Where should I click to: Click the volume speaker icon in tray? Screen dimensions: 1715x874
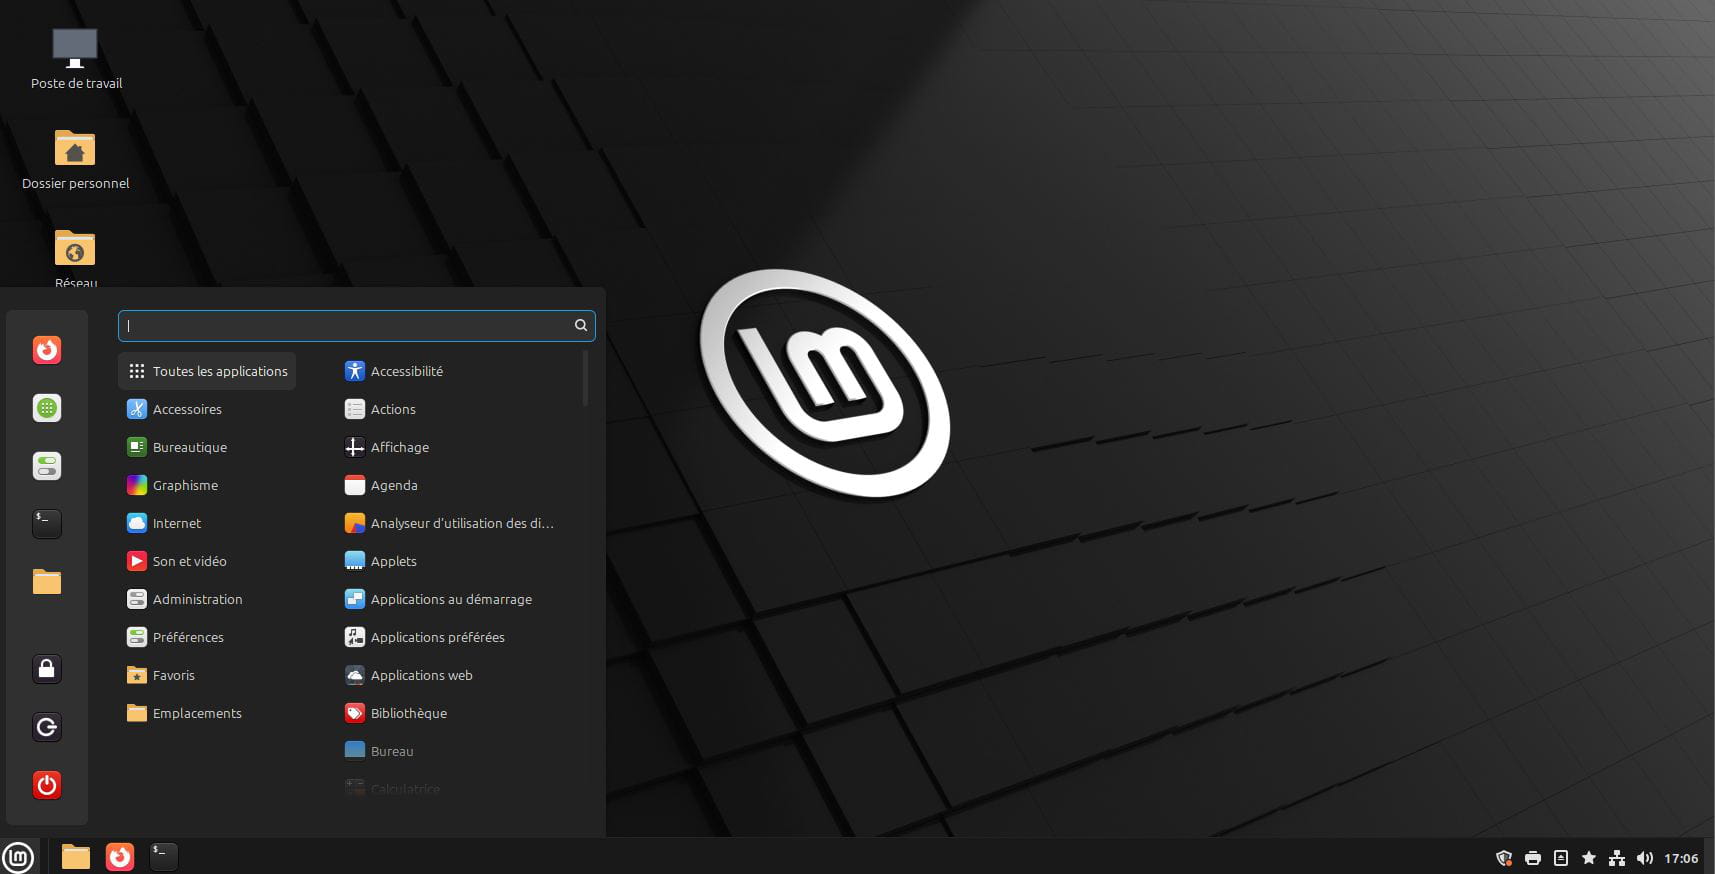pos(1644,858)
